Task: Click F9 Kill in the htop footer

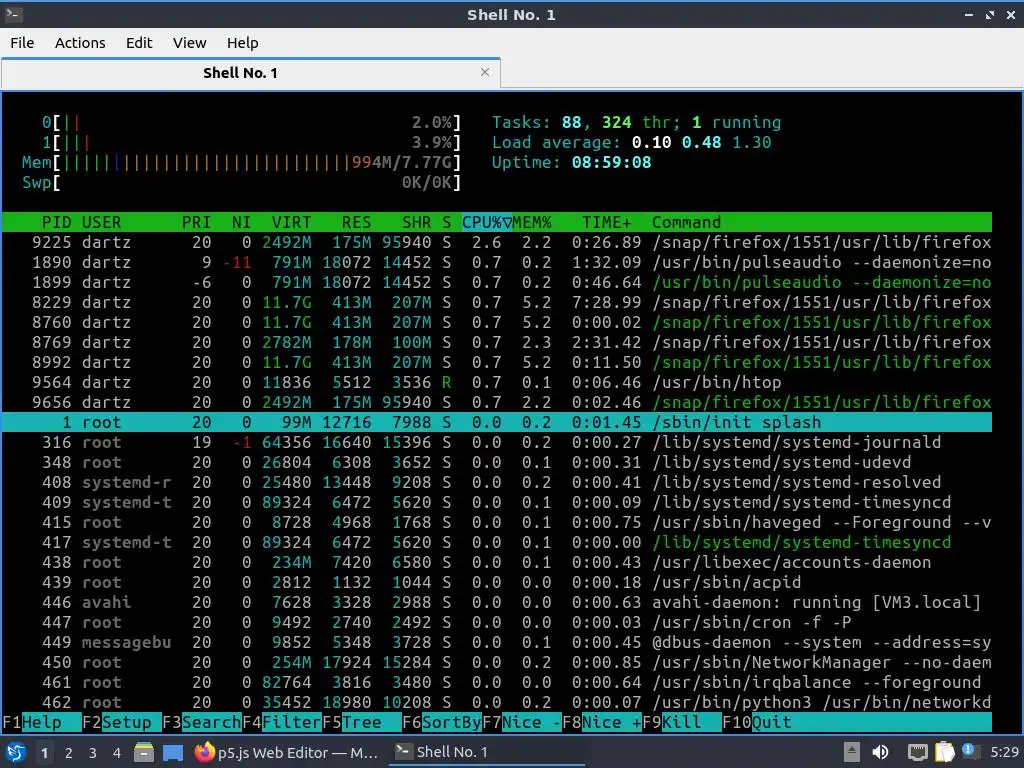Action: (682, 722)
